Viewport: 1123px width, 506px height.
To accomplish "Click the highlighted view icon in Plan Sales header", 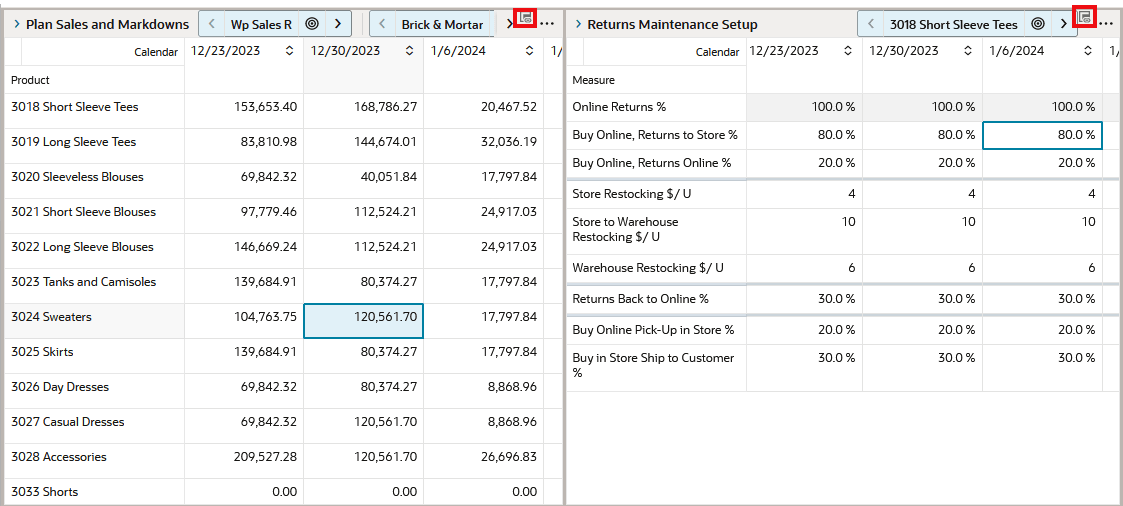I will pos(525,17).
